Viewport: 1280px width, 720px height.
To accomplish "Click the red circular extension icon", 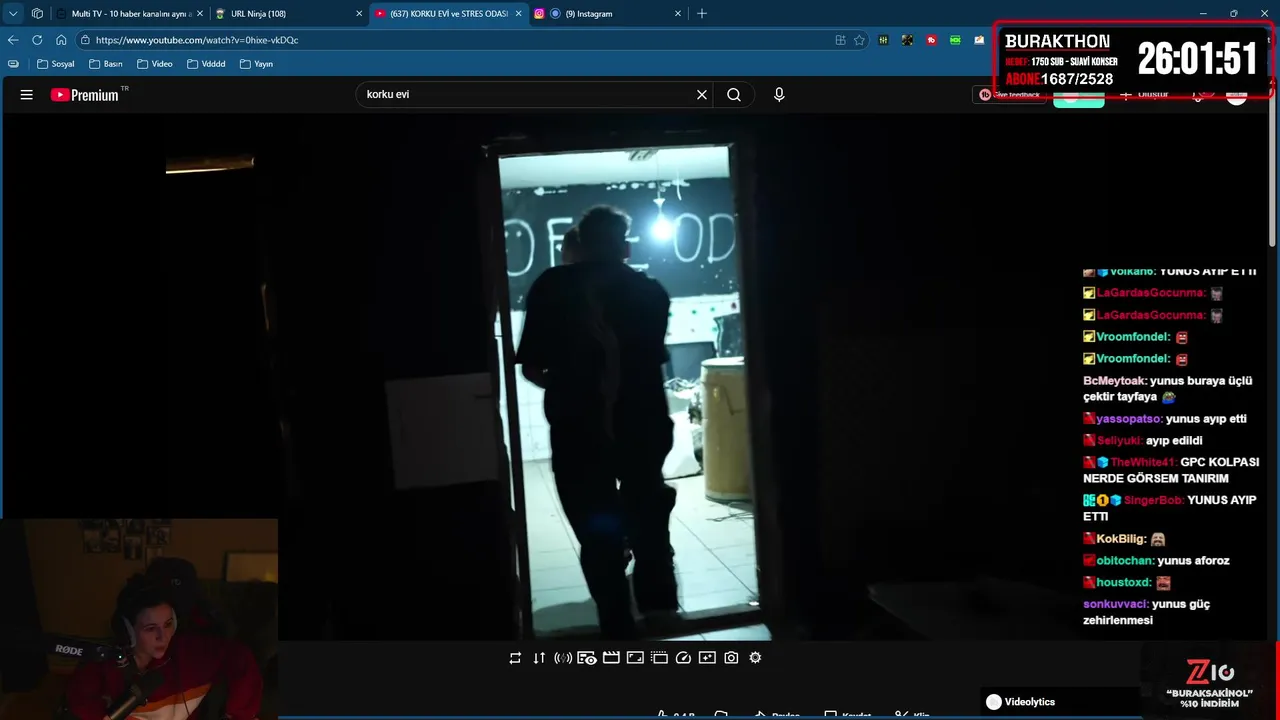I will 932,40.
